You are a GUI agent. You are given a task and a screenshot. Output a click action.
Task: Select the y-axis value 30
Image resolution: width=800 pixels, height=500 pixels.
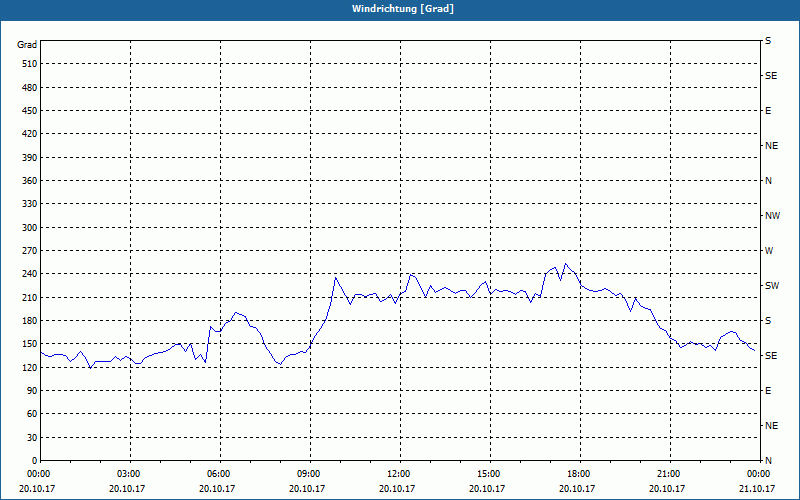point(32,438)
